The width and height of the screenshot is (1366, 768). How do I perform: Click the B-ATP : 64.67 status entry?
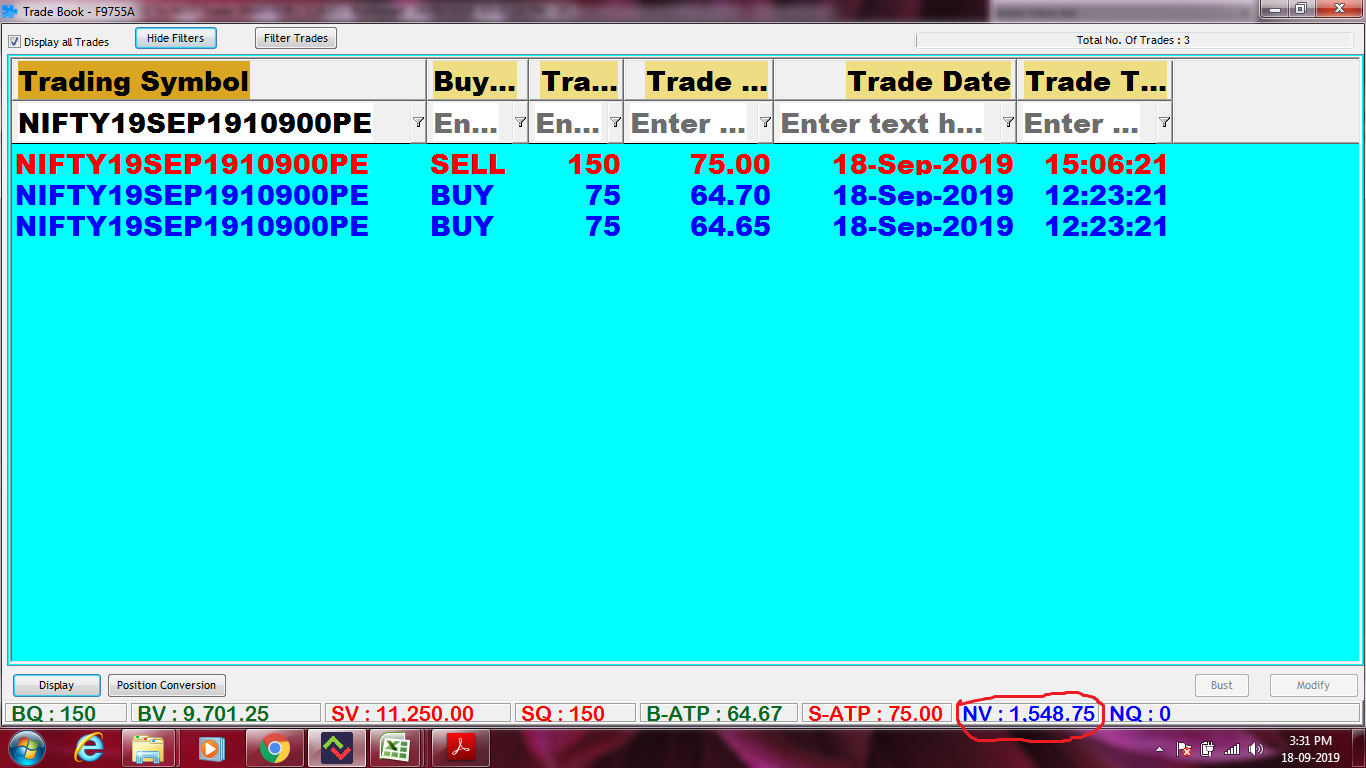coord(719,713)
